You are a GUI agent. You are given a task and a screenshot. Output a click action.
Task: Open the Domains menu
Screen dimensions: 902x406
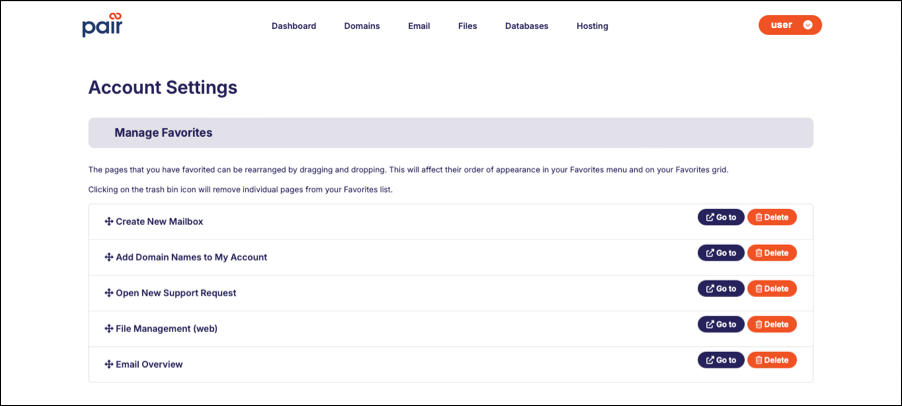(x=362, y=26)
